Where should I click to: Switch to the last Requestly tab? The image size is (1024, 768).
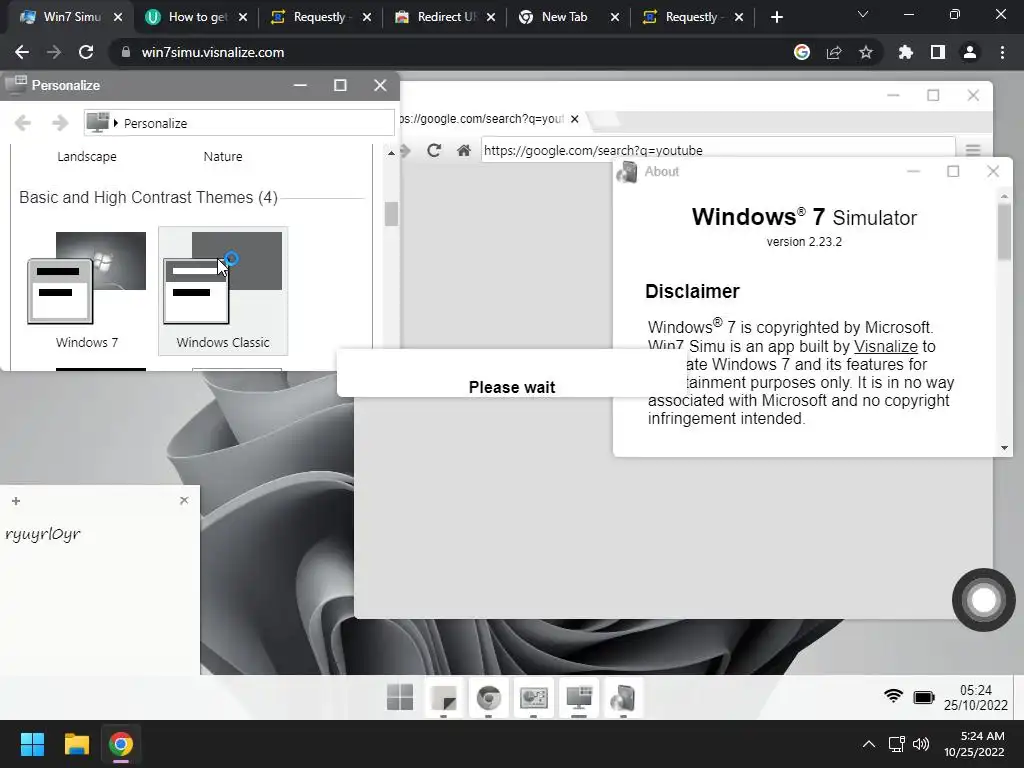(x=692, y=17)
